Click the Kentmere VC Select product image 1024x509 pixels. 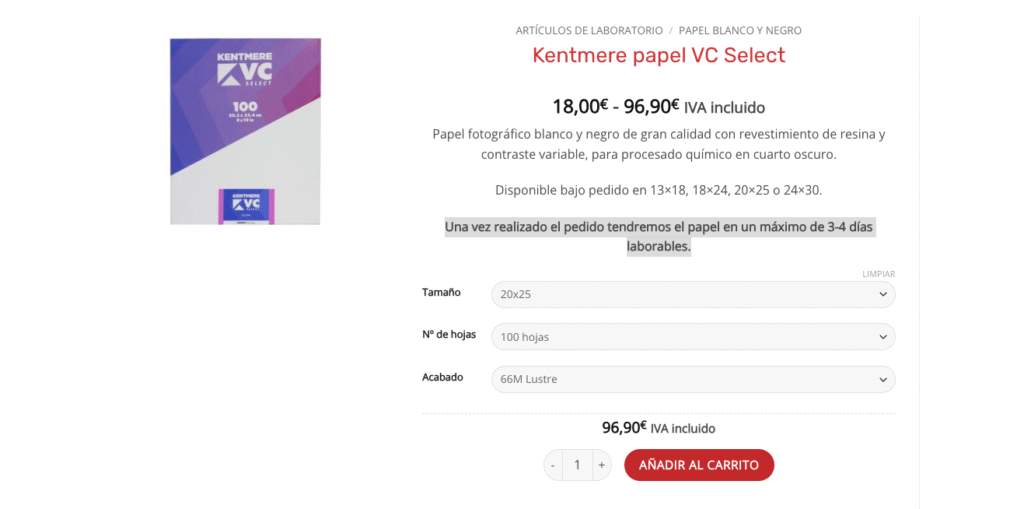pos(245,131)
